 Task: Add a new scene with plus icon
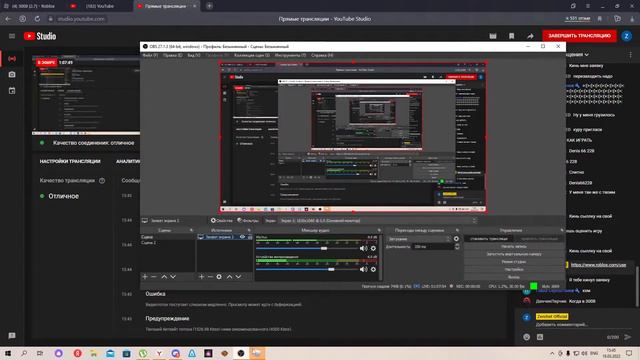click(145, 277)
